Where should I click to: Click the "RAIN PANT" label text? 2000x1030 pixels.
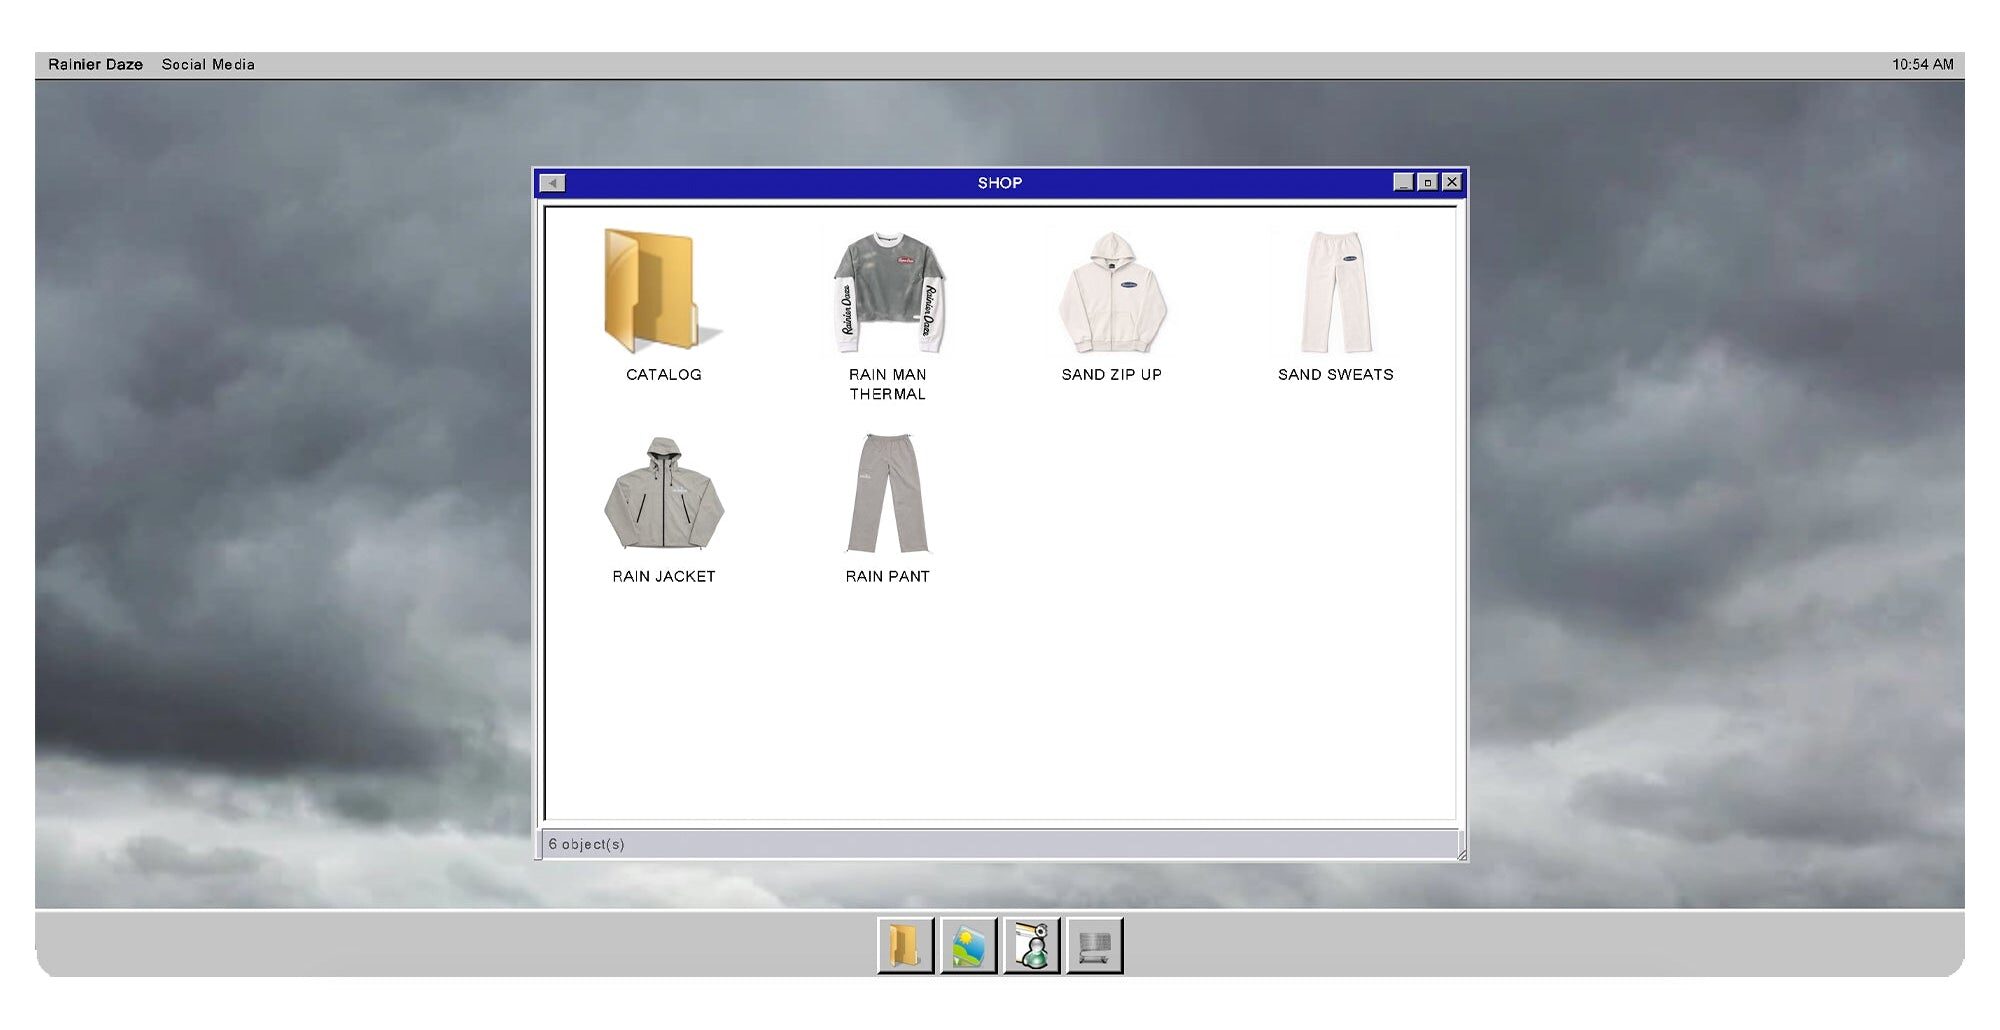tap(888, 577)
